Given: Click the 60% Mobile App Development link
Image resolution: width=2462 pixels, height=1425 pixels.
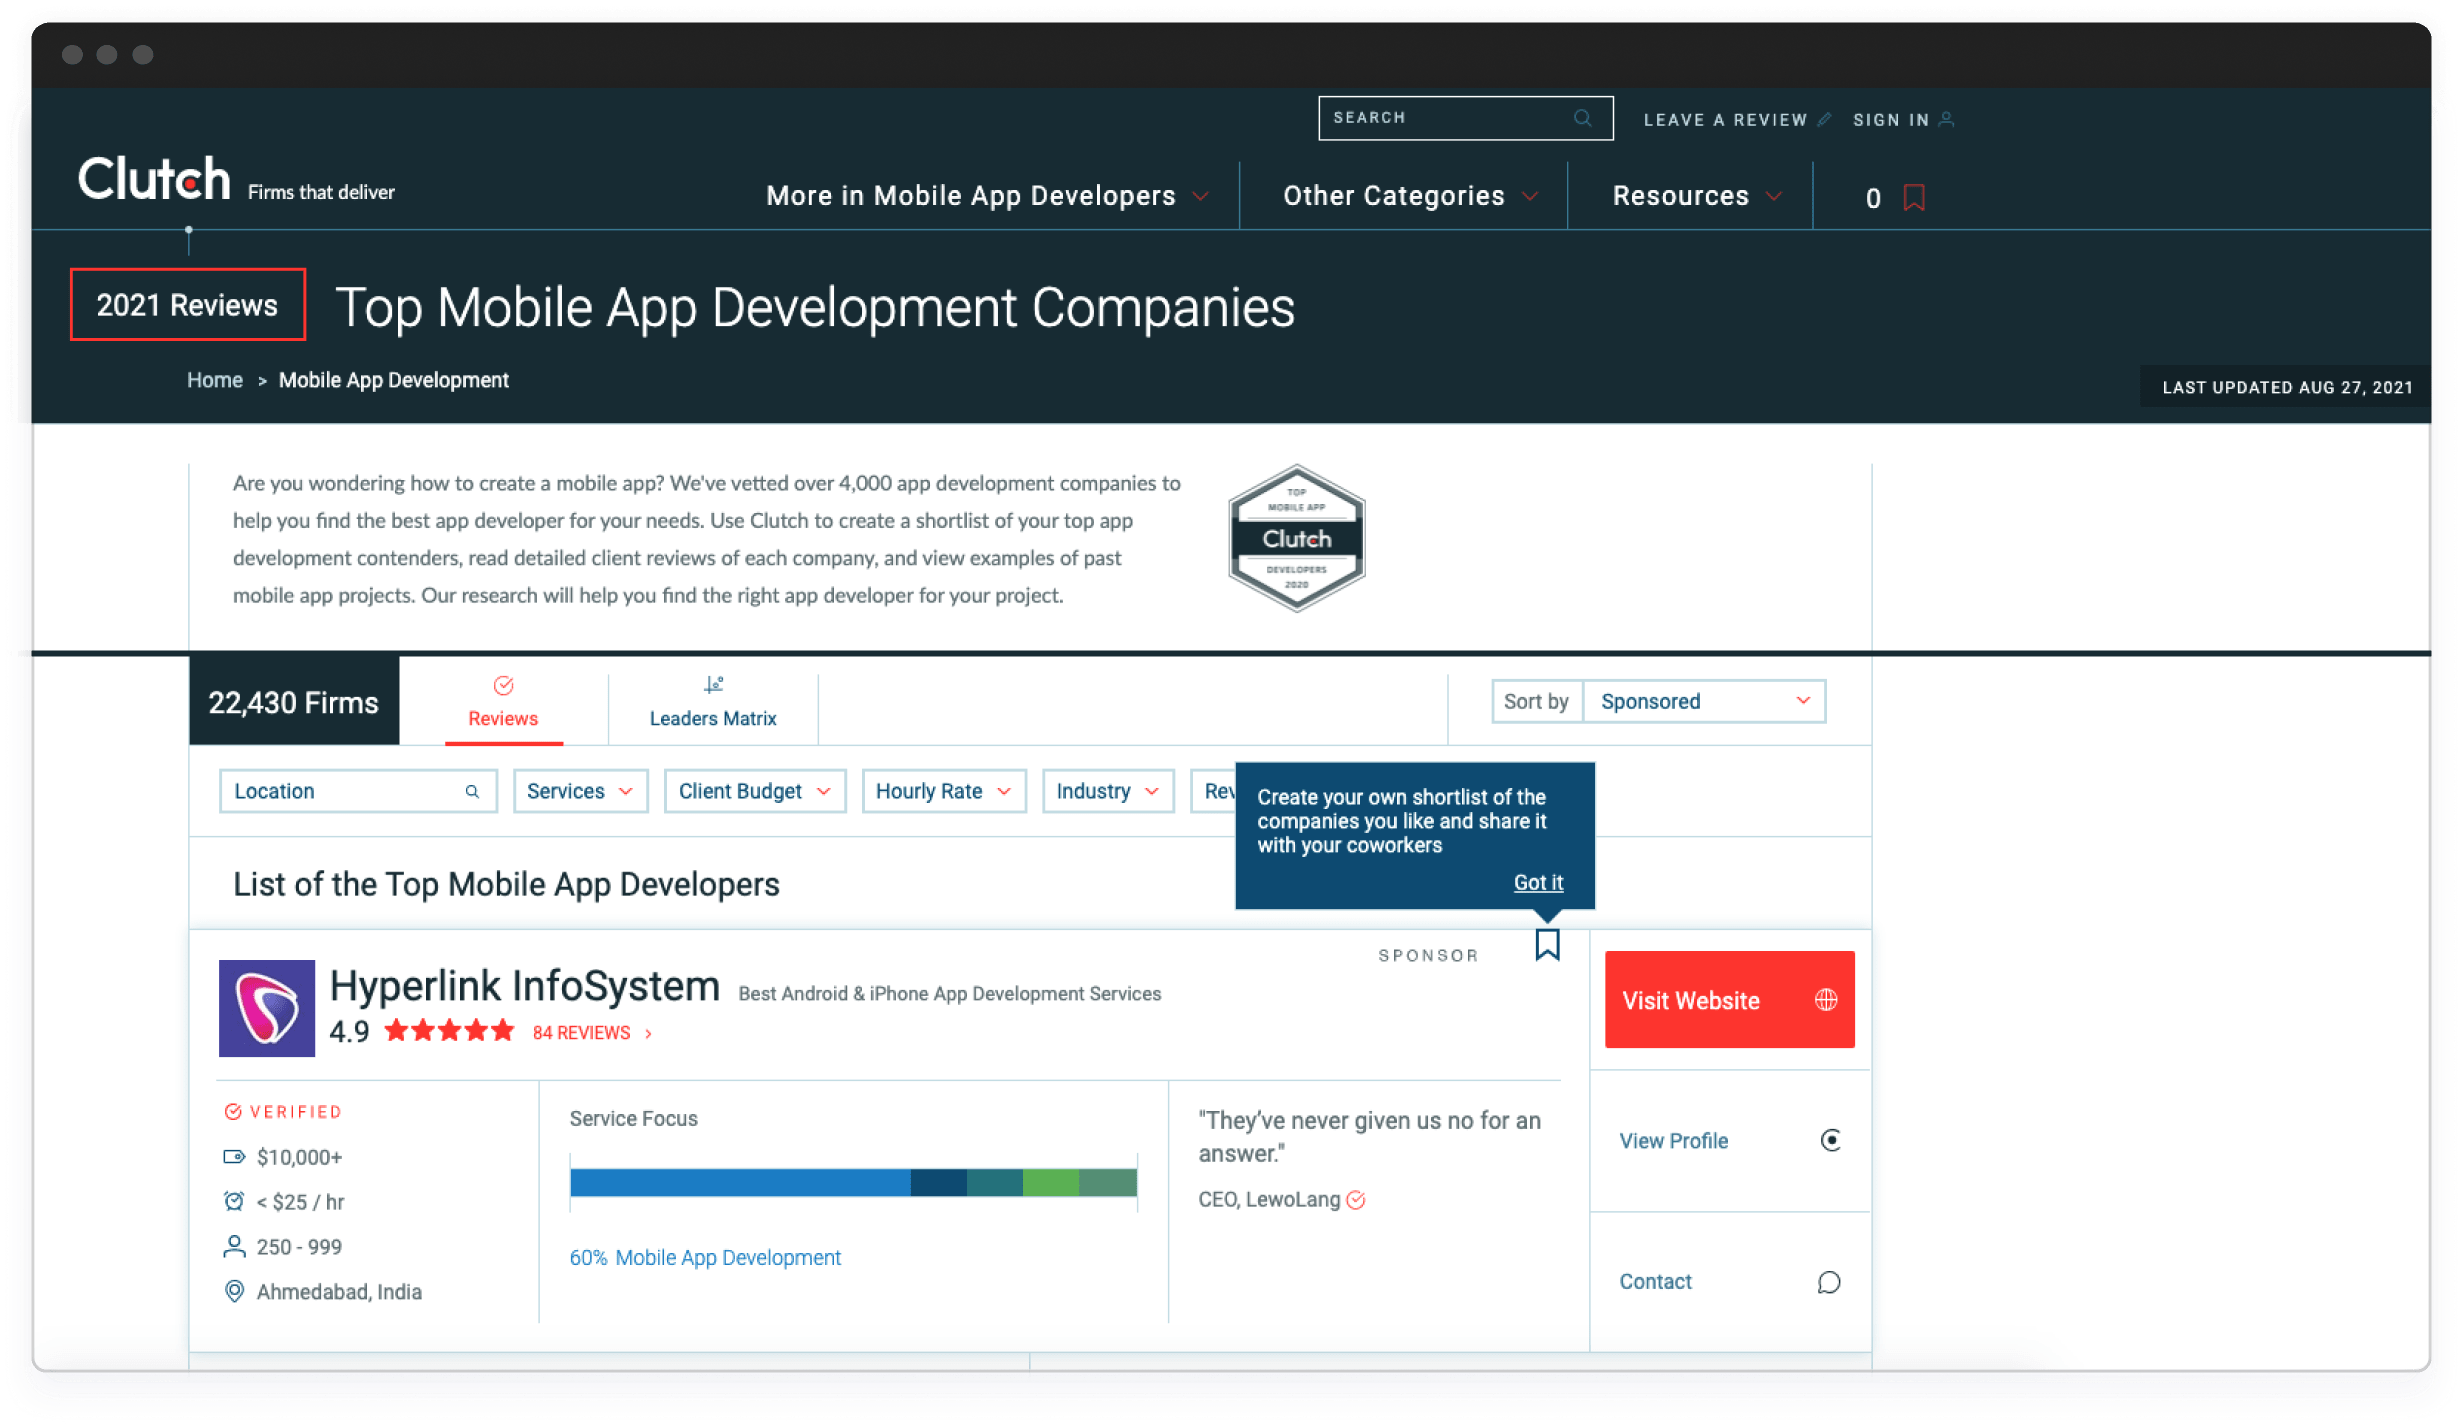Looking at the screenshot, I should [x=705, y=1257].
